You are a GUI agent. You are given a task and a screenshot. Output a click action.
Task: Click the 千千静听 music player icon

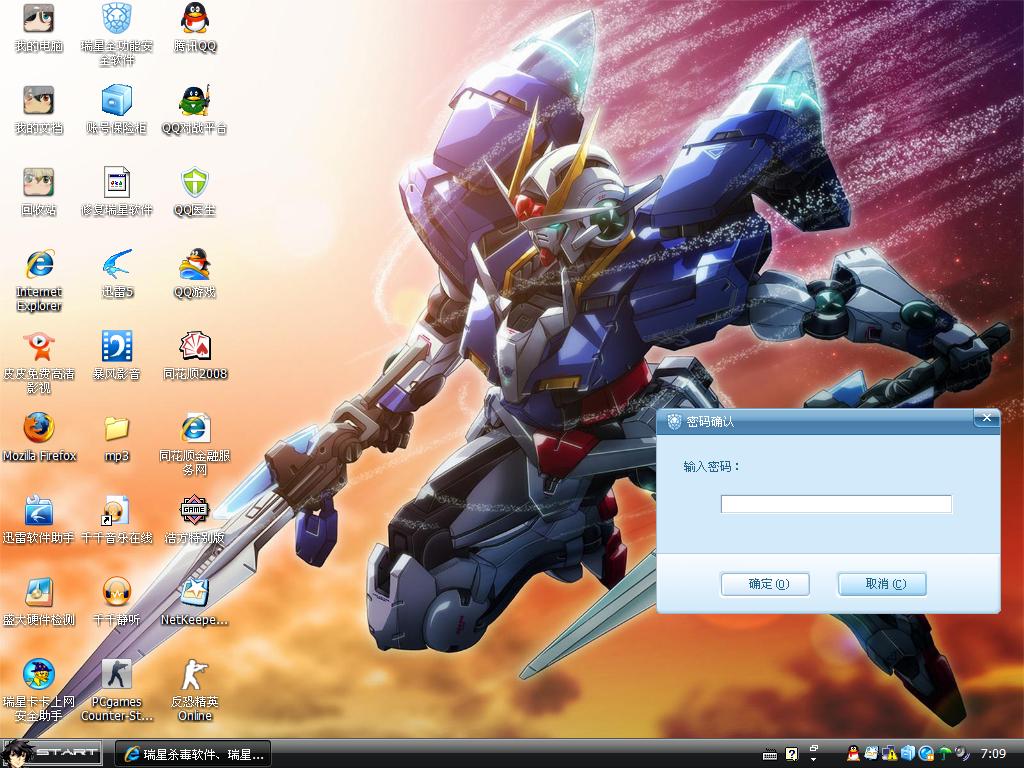[x=117, y=592]
